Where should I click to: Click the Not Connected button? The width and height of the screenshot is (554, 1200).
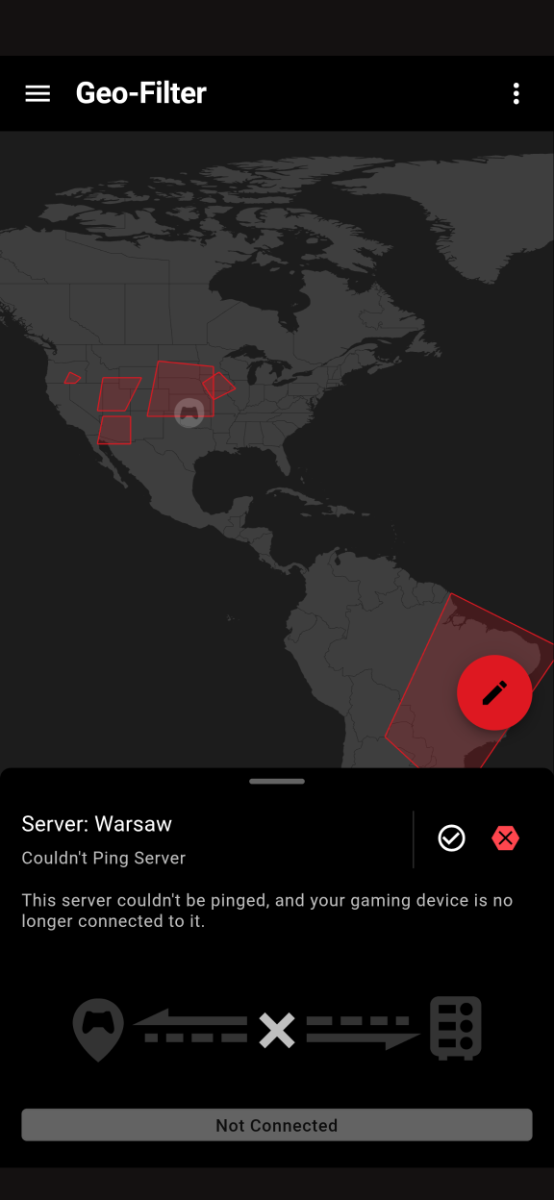click(x=277, y=1125)
